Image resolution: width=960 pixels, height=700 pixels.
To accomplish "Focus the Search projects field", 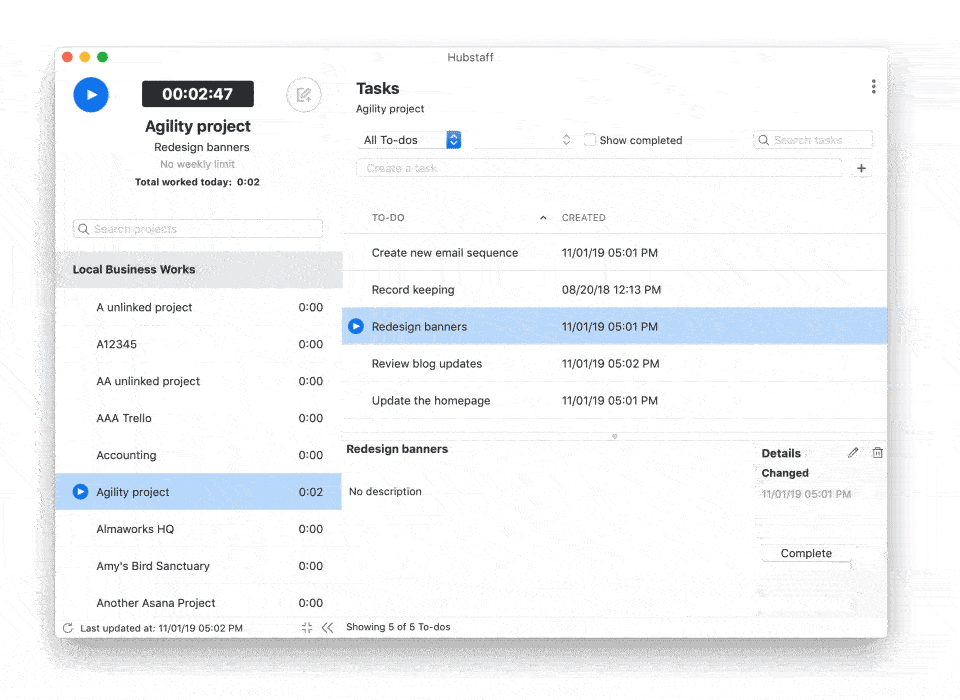I will tap(198, 229).
